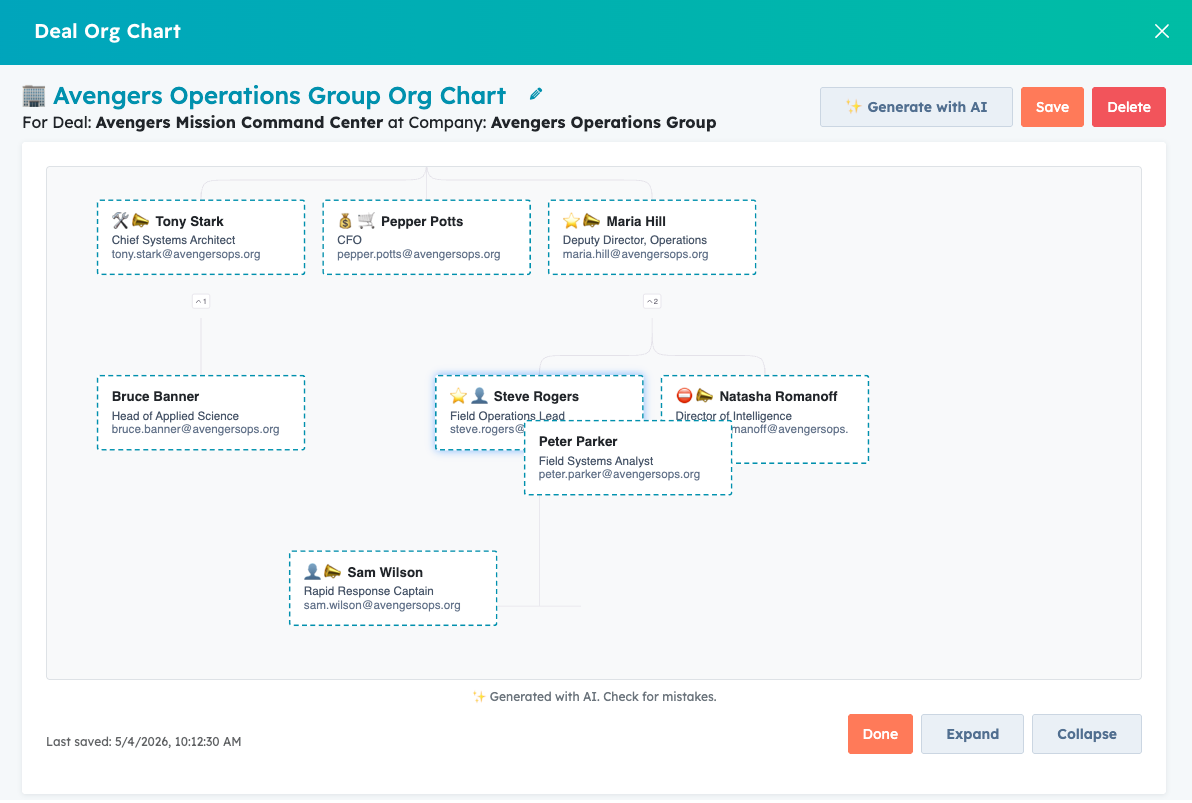The image size is (1192, 803).
Task: Click the Collapse button
Action: pyautogui.click(x=1087, y=734)
